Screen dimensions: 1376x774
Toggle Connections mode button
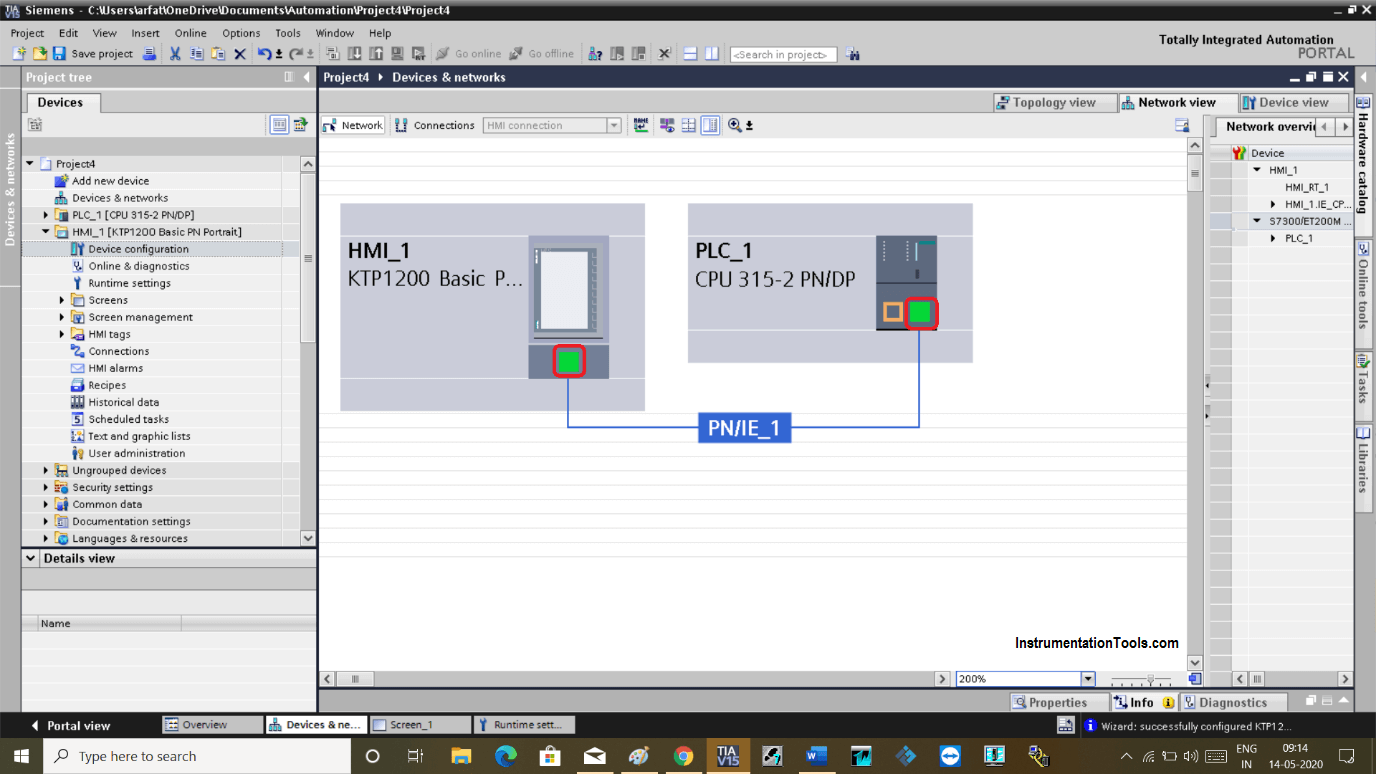point(435,125)
